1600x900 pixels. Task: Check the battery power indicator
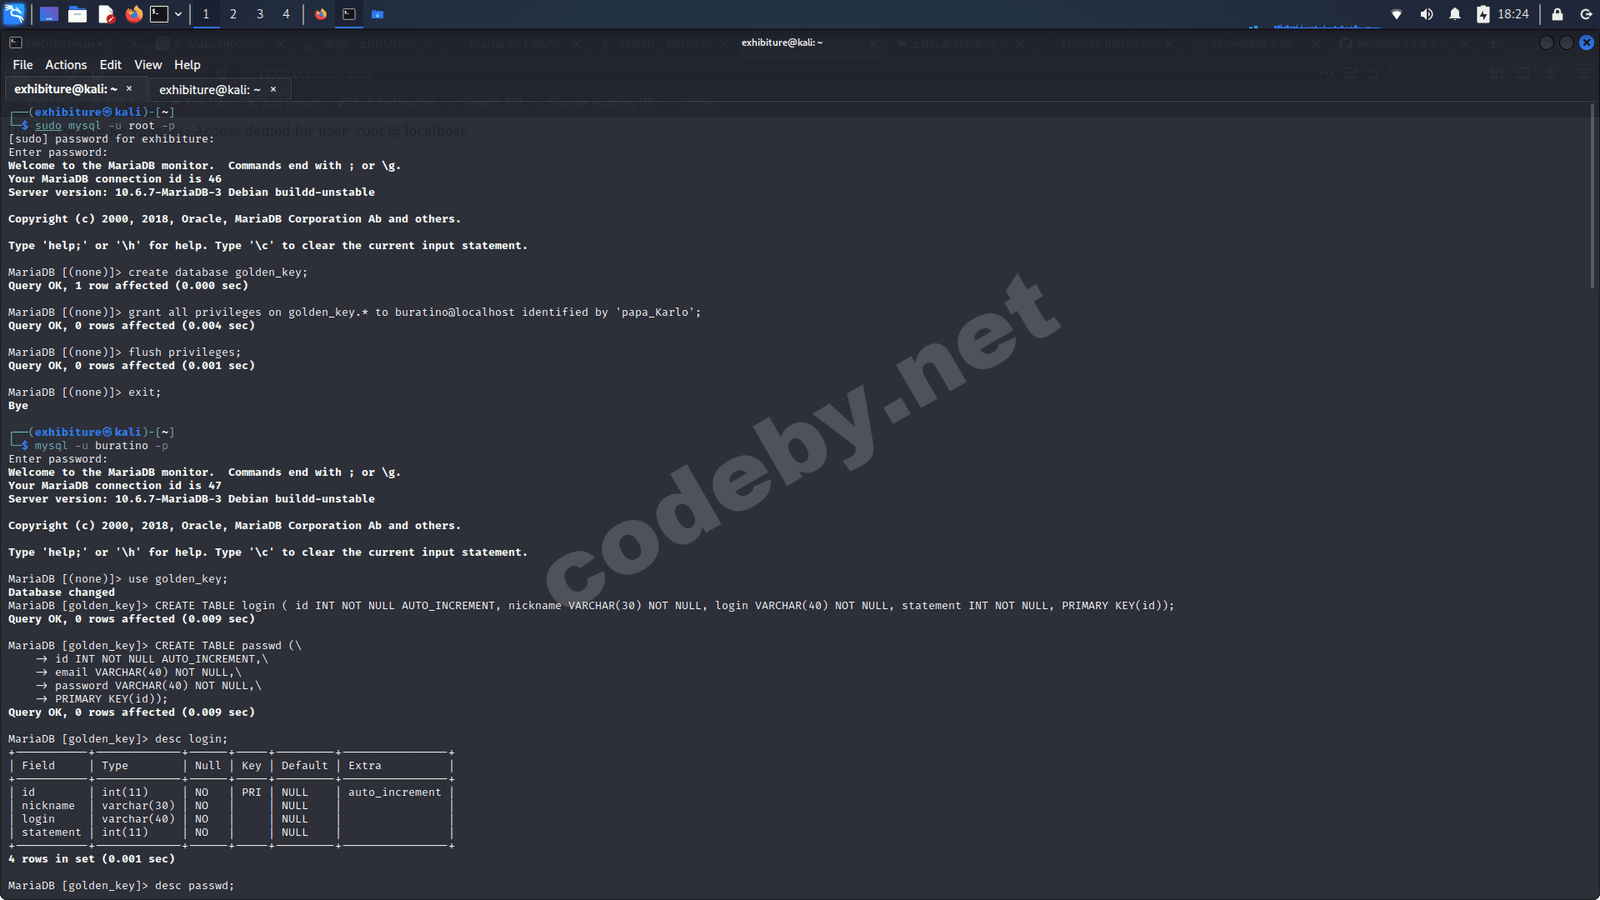[x=1483, y=14]
